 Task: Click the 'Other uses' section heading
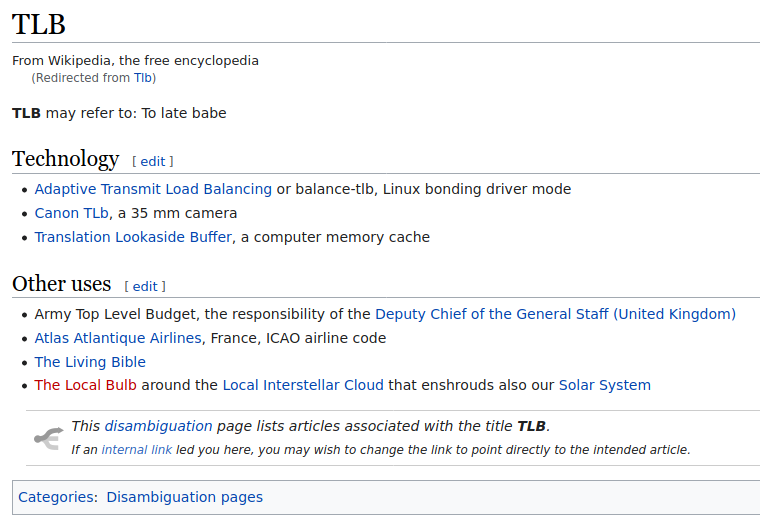[62, 284]
